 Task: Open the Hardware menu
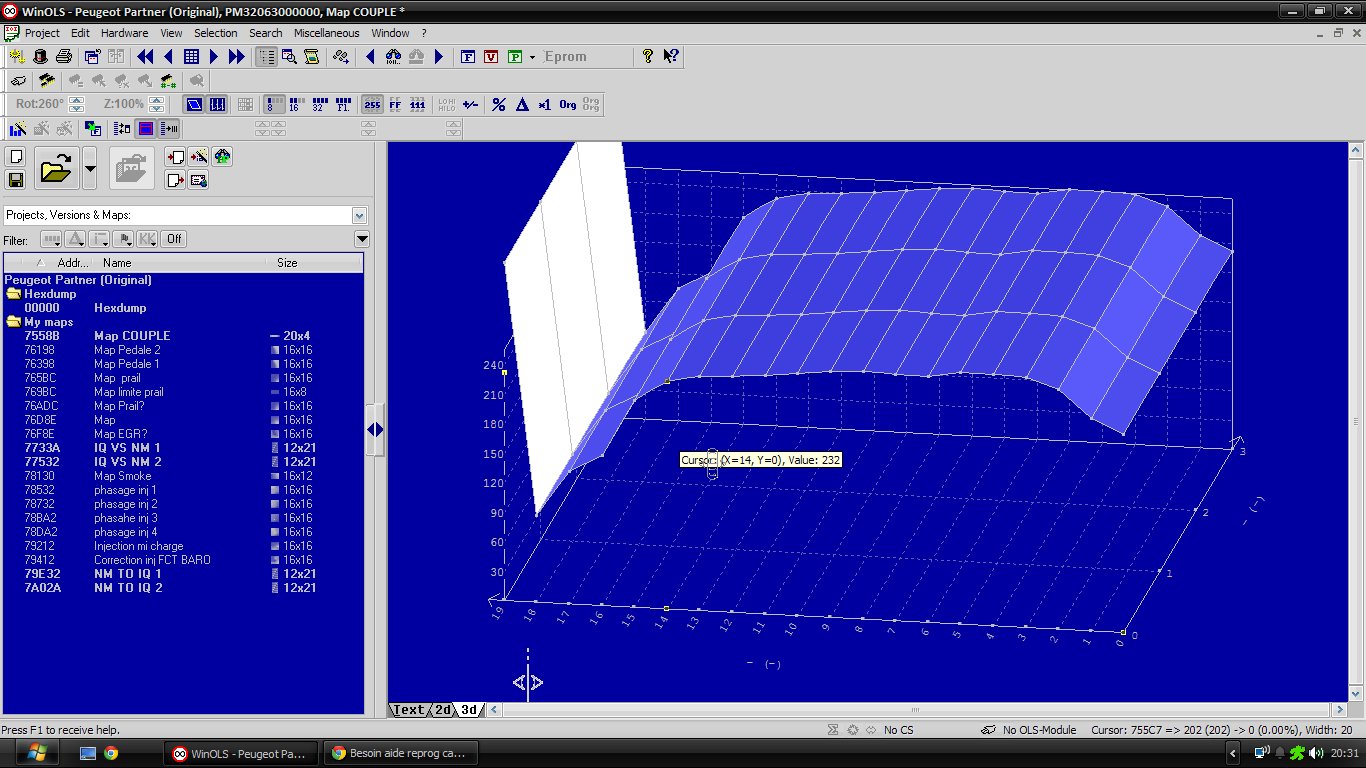[124, 33]
